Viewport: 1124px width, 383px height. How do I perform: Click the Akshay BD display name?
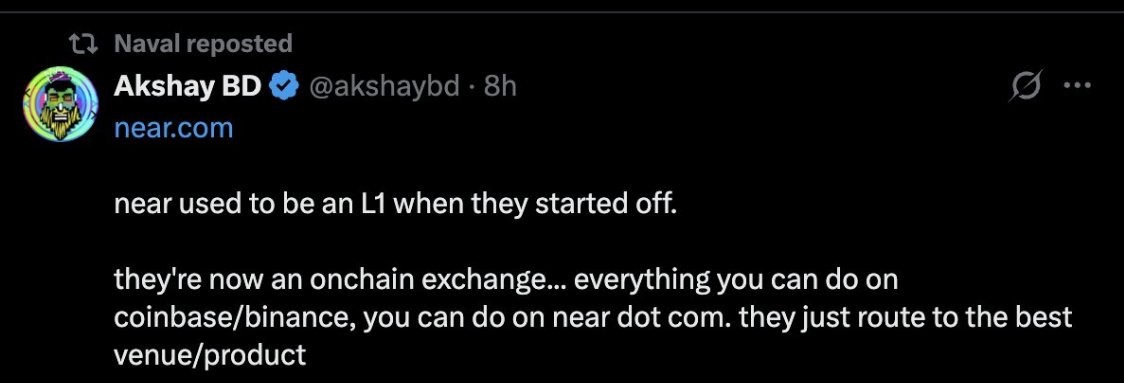188,87
